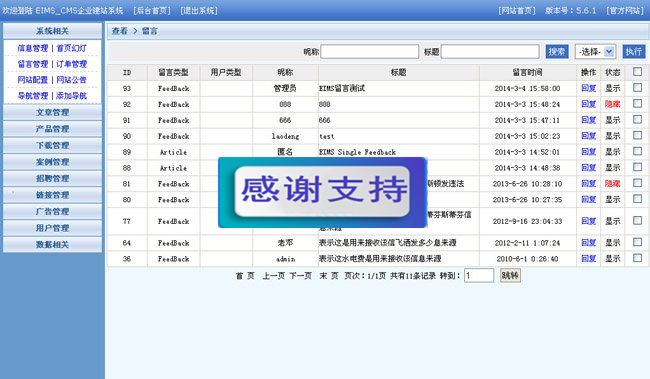The image size is (650, 379).
Task: Expand the 招聘管理 sidebar section
Action: point(52,178)
